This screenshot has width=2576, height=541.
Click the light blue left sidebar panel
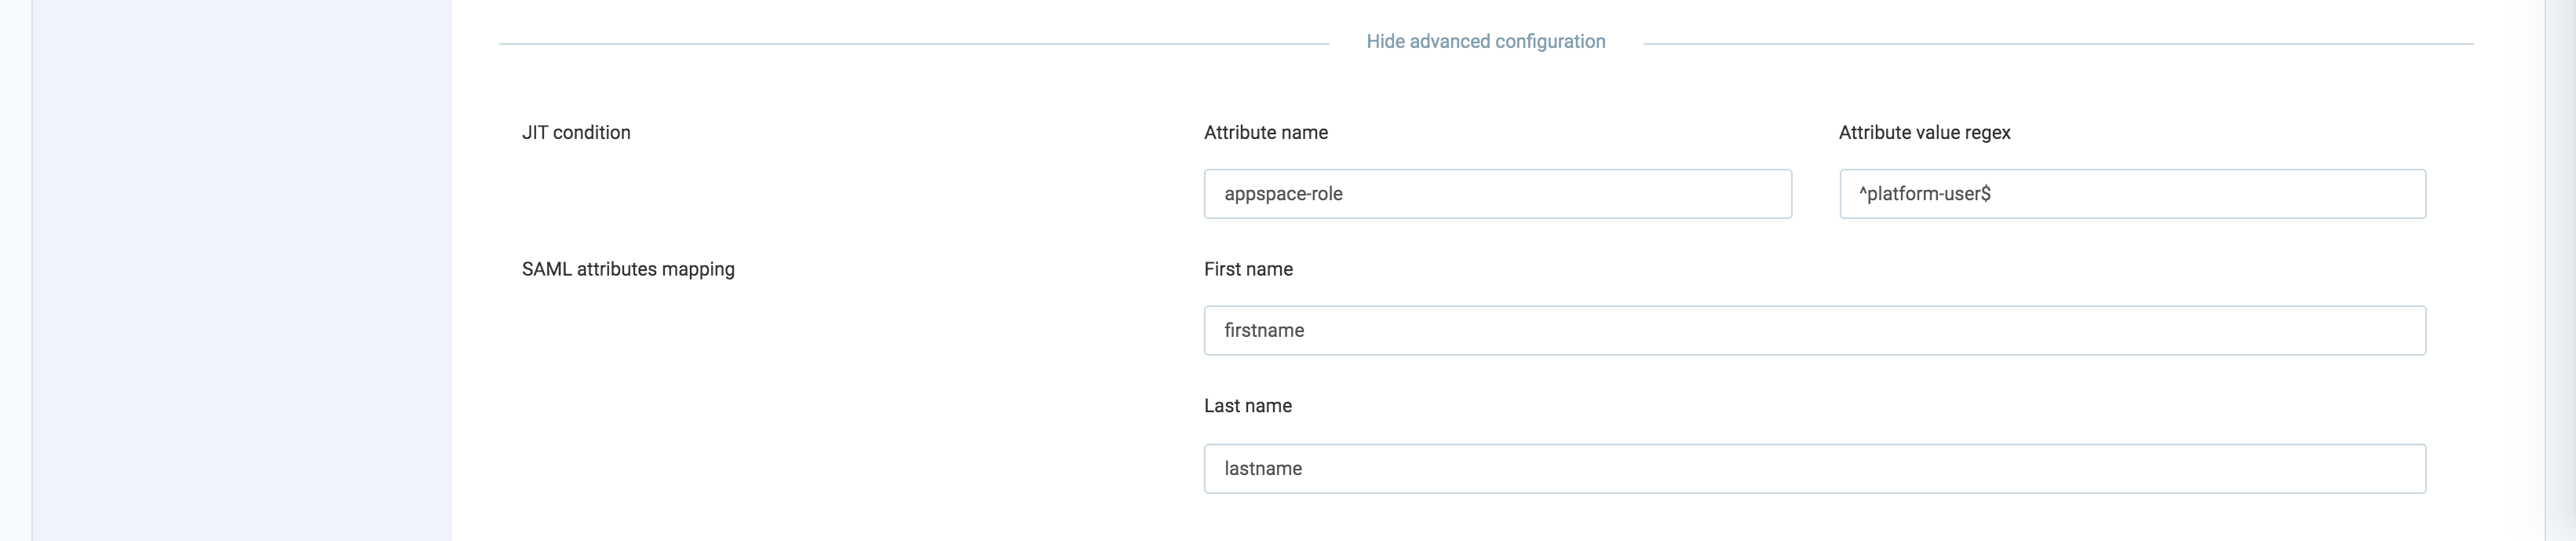click(242, 270)
